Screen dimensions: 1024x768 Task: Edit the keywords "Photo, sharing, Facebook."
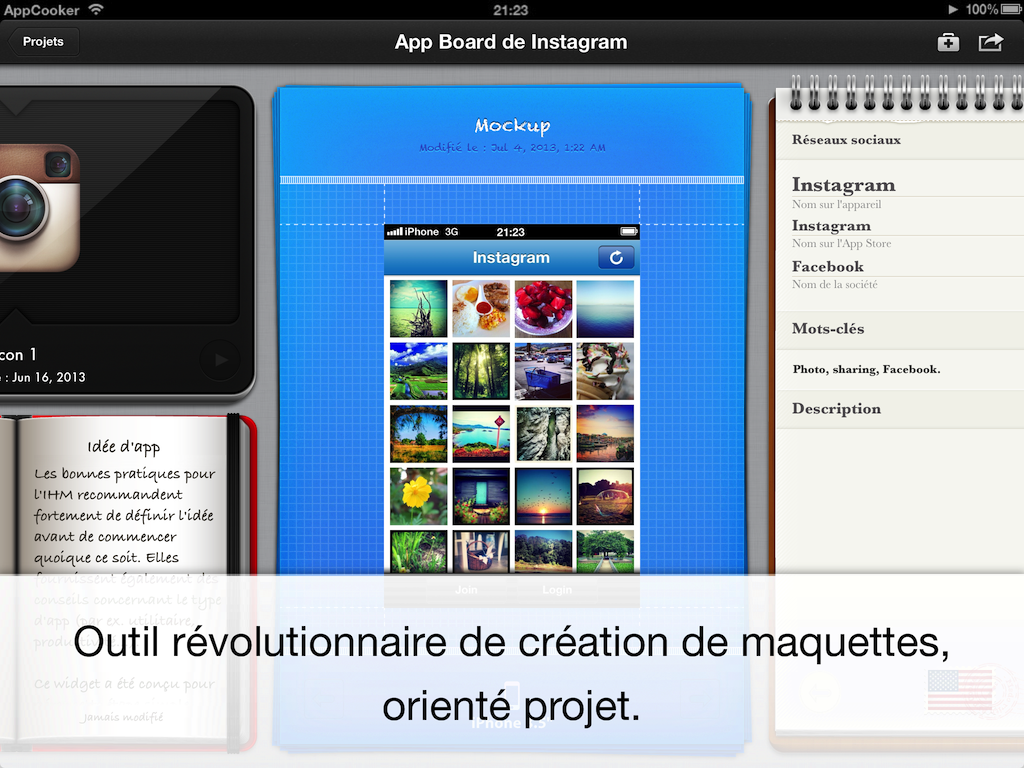click(867, 370)
